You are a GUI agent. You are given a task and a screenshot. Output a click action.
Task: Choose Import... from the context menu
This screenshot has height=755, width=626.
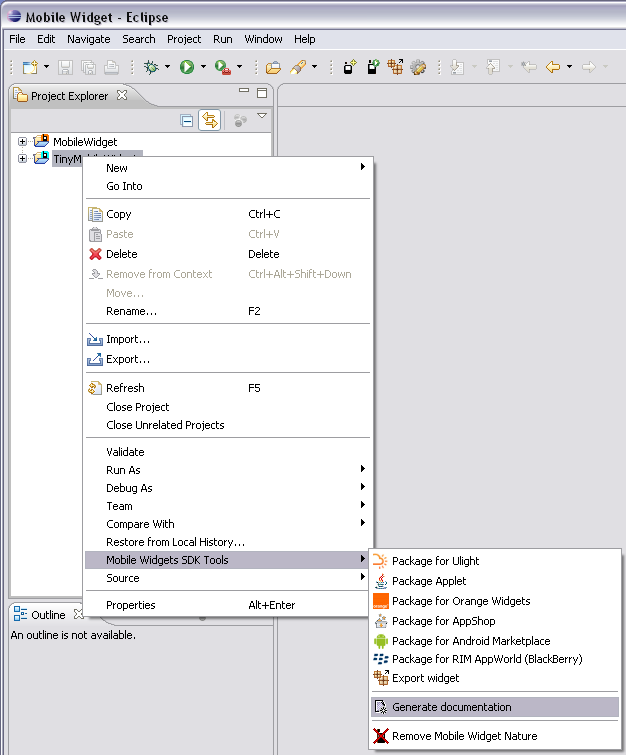tap(227, 339)
